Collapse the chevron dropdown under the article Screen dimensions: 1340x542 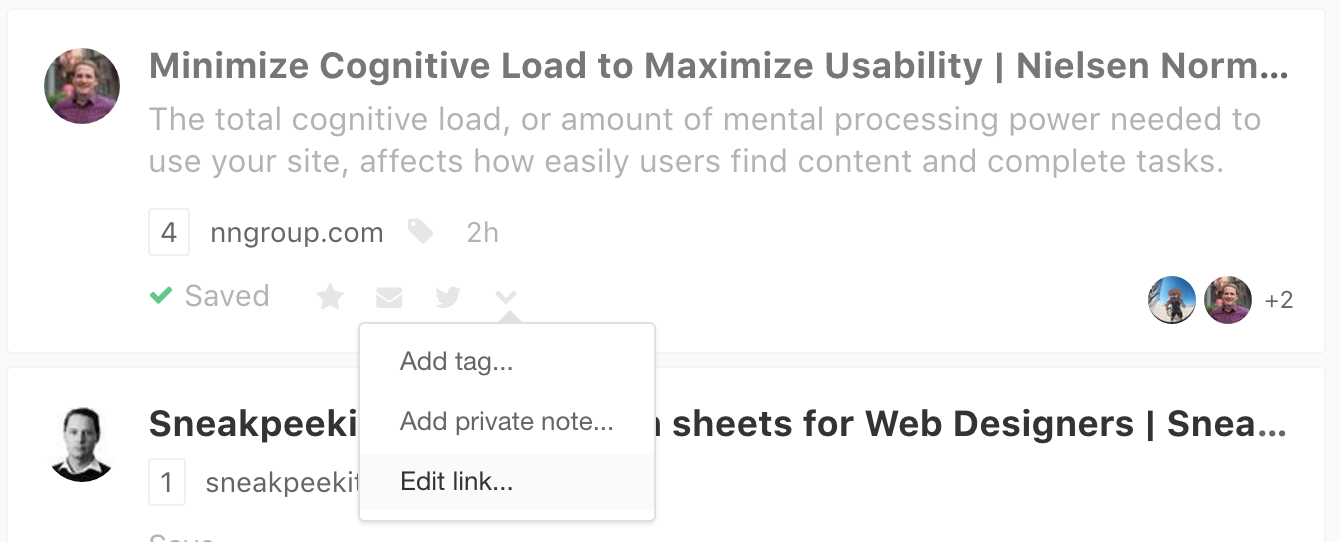(x=507, y=297)
